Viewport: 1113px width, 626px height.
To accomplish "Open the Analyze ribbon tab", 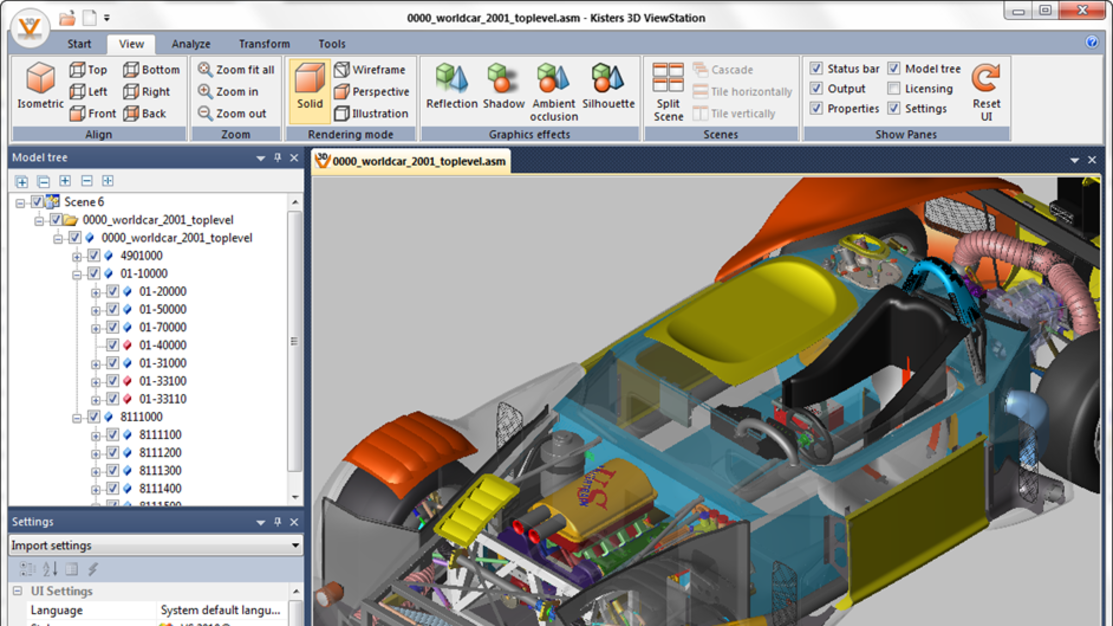I will [x=191, y=43].
